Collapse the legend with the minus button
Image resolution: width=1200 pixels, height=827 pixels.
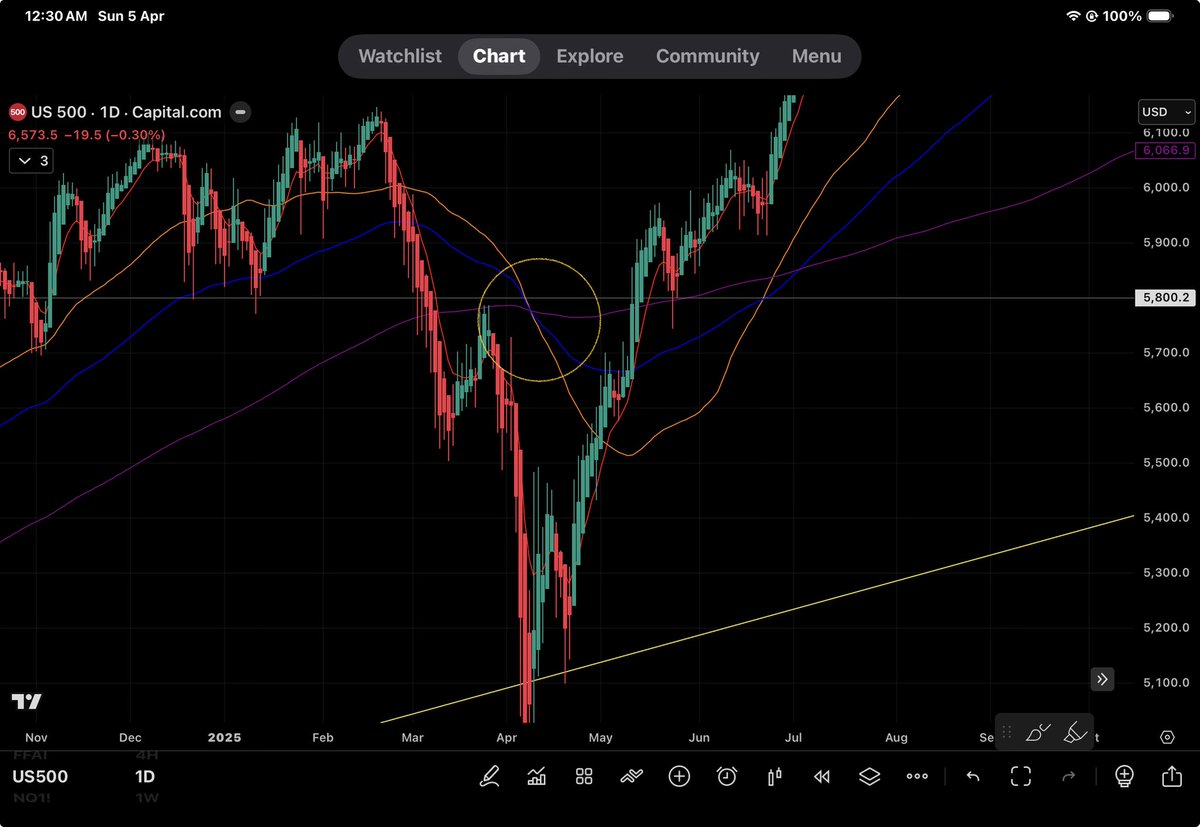pyautogui.click(x=240, y=113)
